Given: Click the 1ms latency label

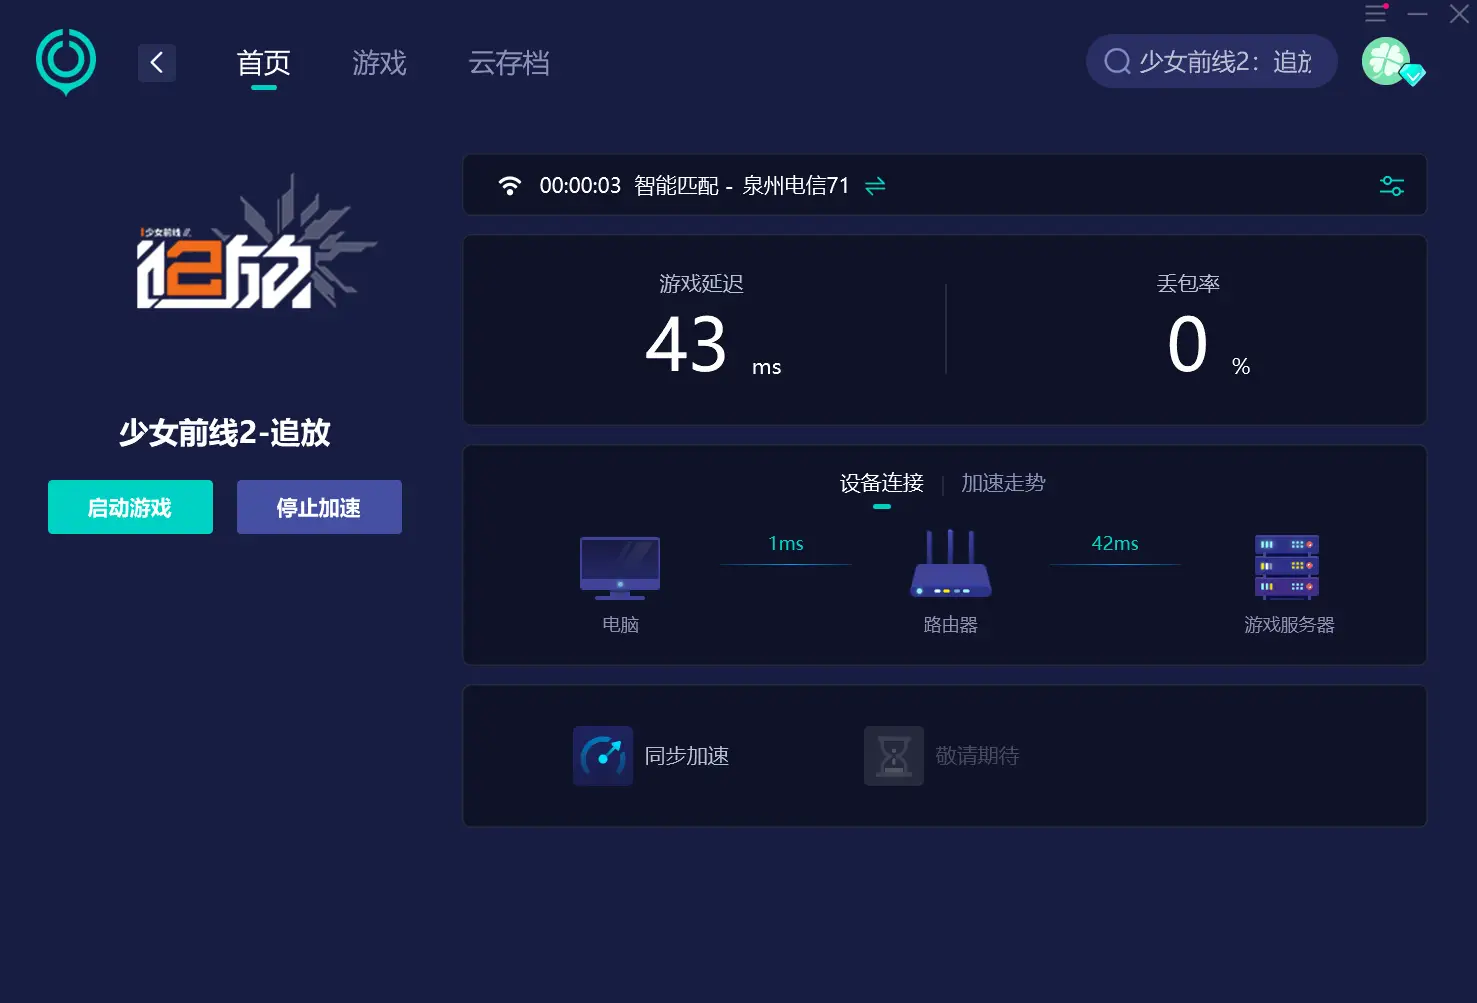Looking at the screenshot, I should 786,543.
